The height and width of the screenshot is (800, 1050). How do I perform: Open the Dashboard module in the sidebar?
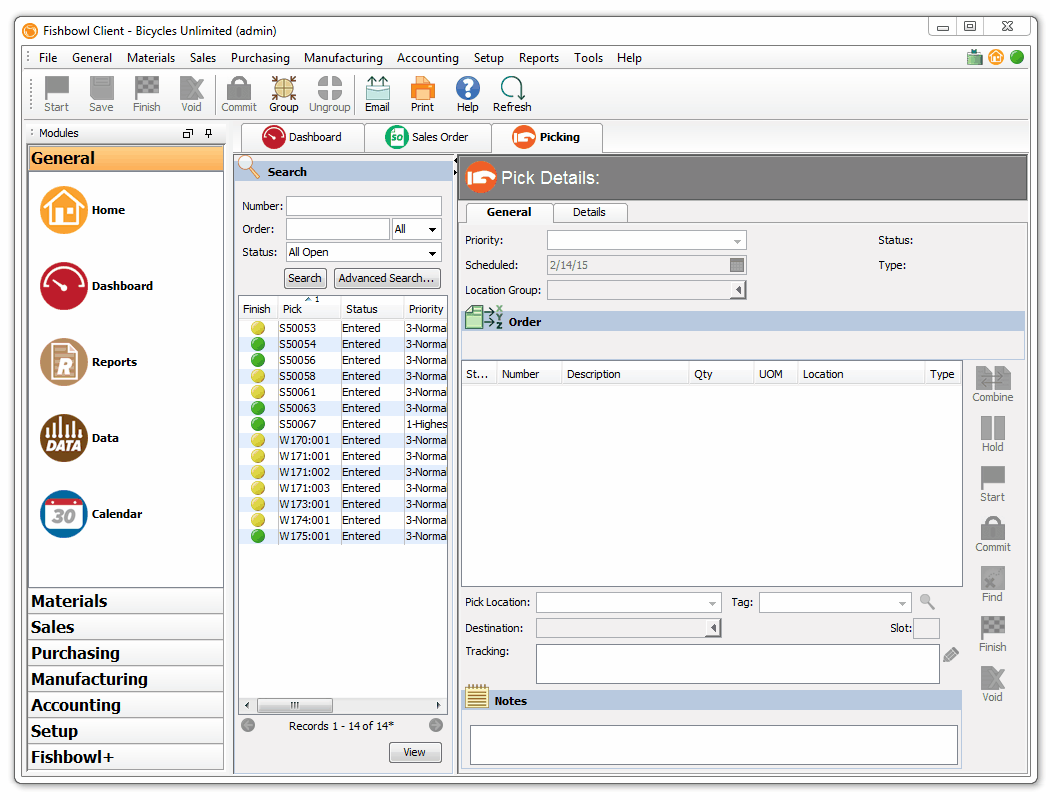[x=64, y=286]
